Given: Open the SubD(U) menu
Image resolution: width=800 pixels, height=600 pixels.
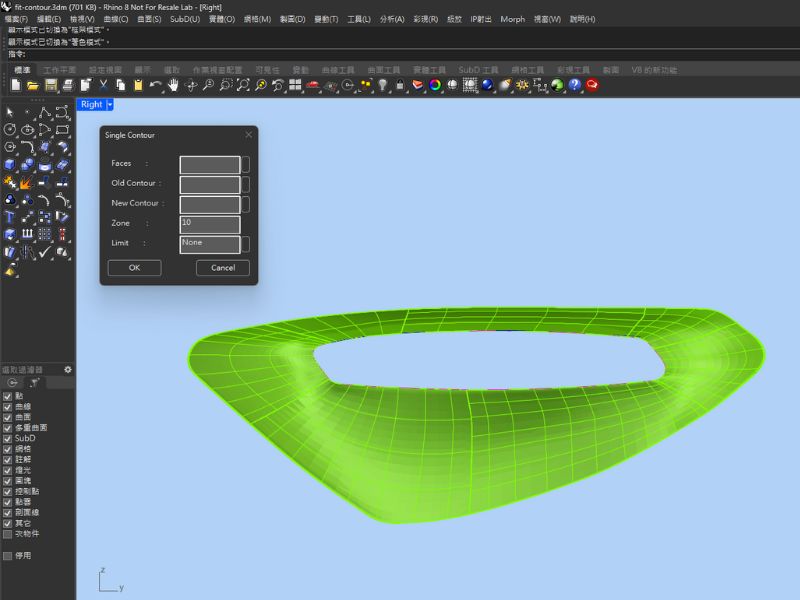Looking at the screenshot, I should tap(184, 19).
